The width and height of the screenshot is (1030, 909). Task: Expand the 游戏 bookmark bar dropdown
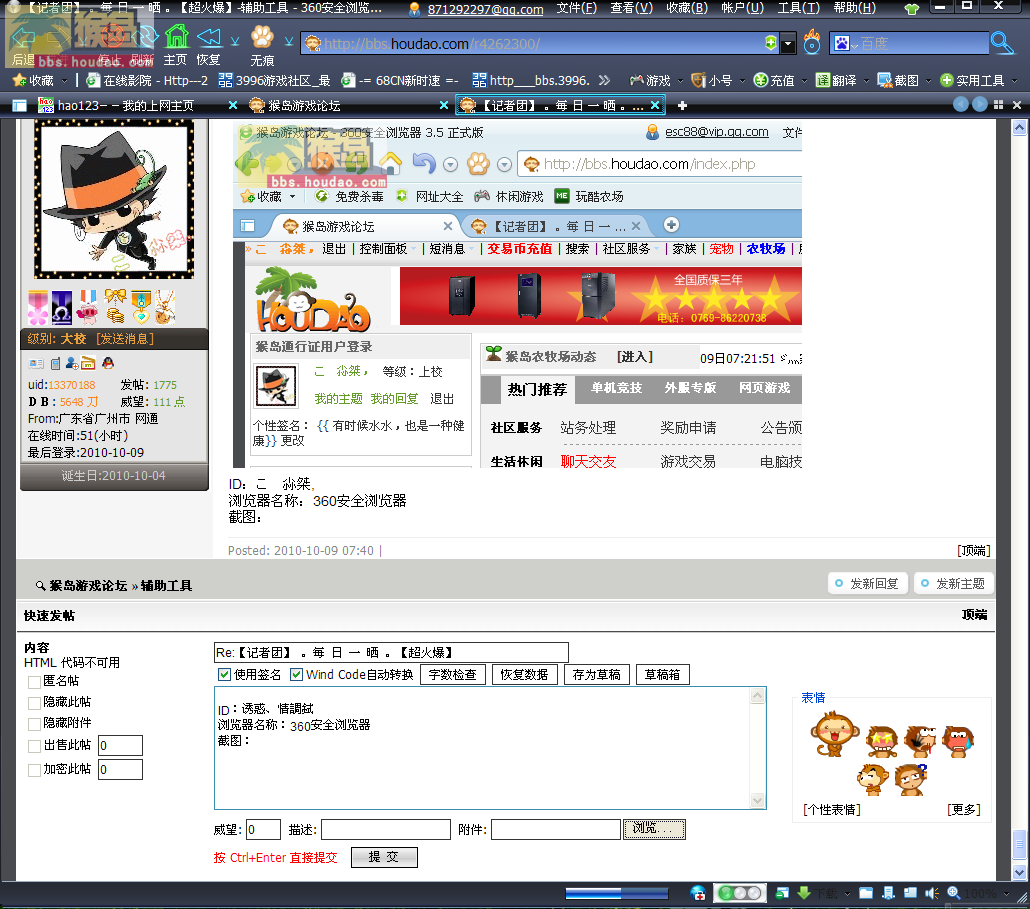680,81
